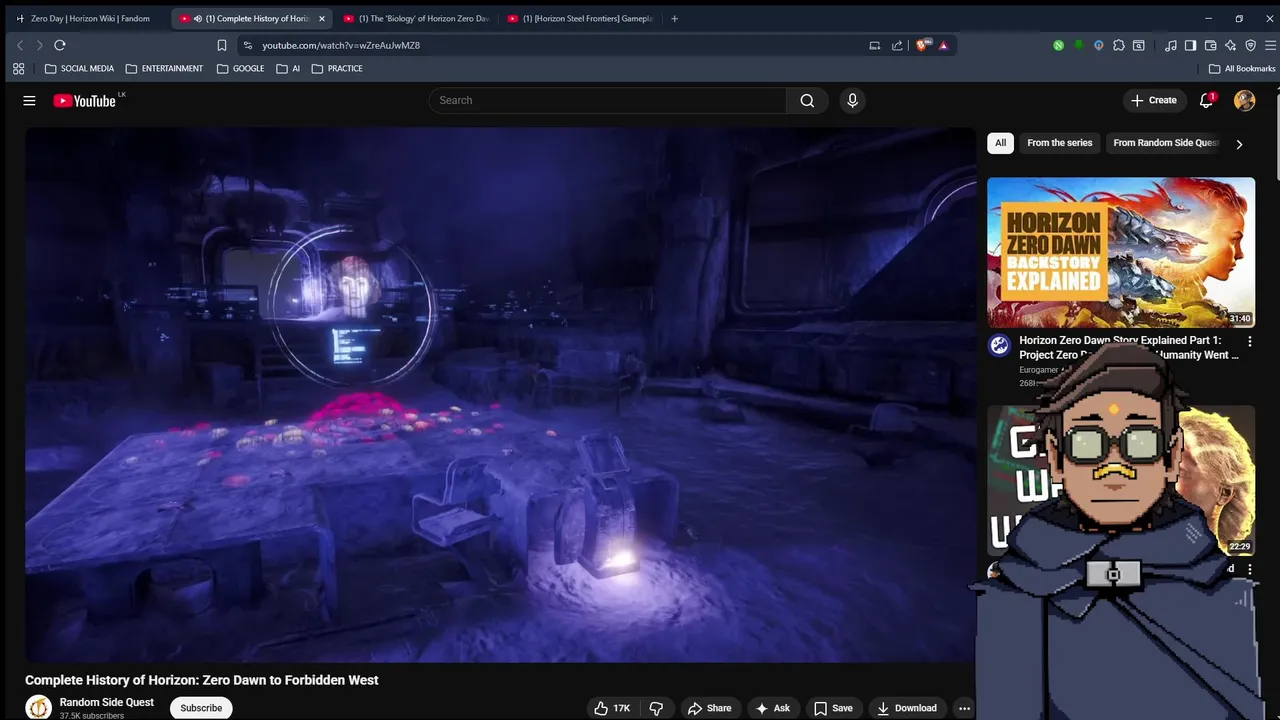Like the video with thumbs up

click(x=612, y=708)
